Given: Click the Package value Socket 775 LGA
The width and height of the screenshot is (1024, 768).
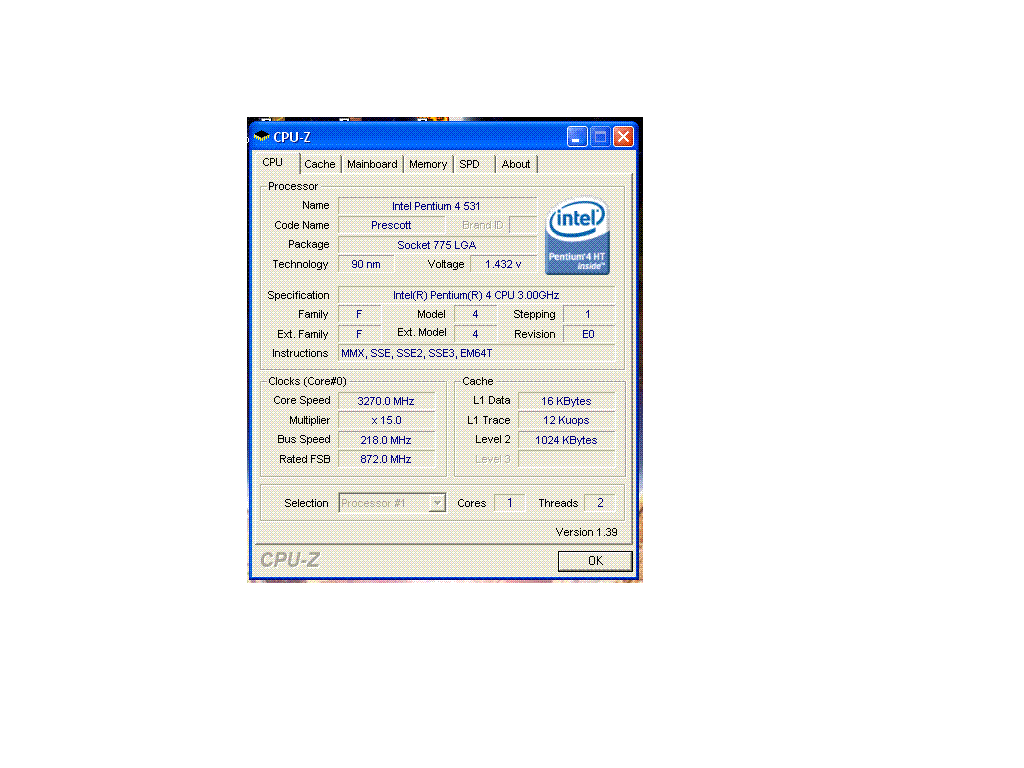Looking at the screenshot, I should (437, 245).
